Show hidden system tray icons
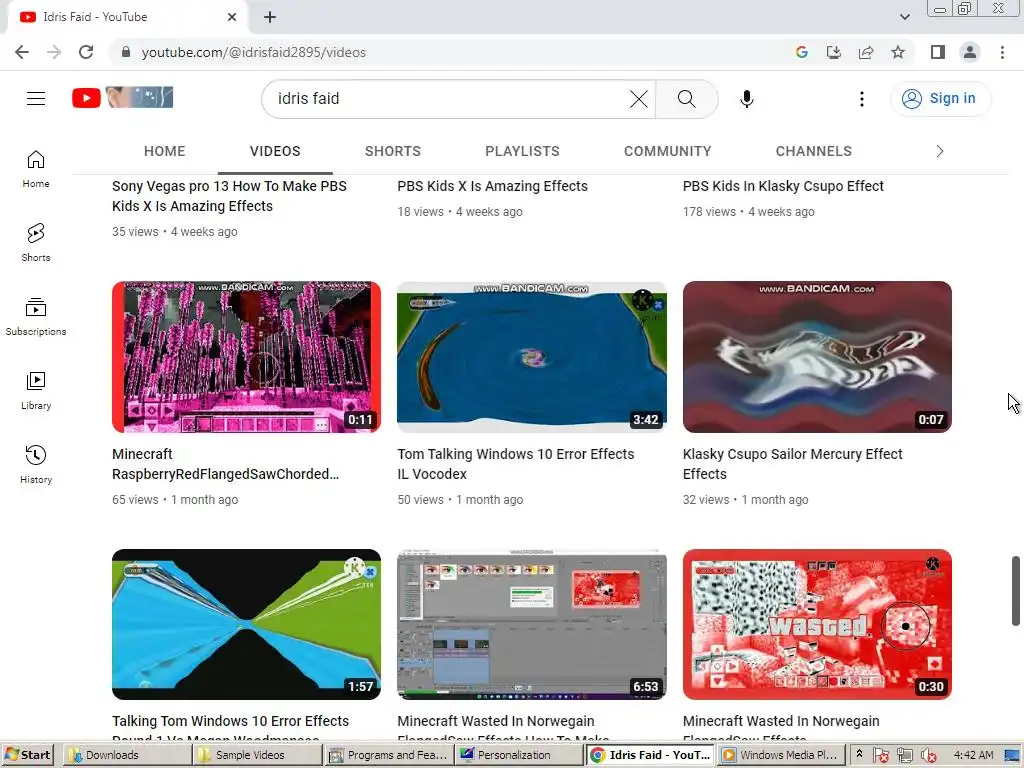Screen dimensions: 1024x768 tap(859, 754)
